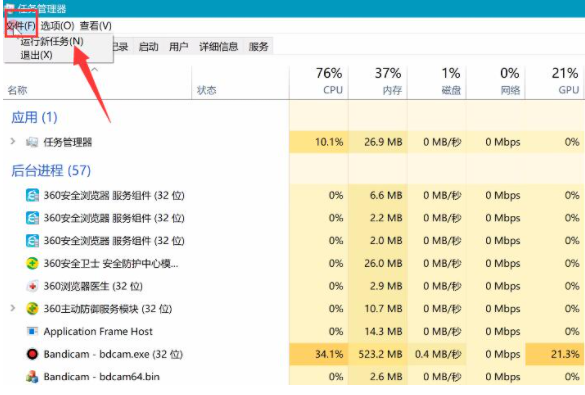
Task: Switch to the 服务 tab
Action: click(x=259, y=47)
